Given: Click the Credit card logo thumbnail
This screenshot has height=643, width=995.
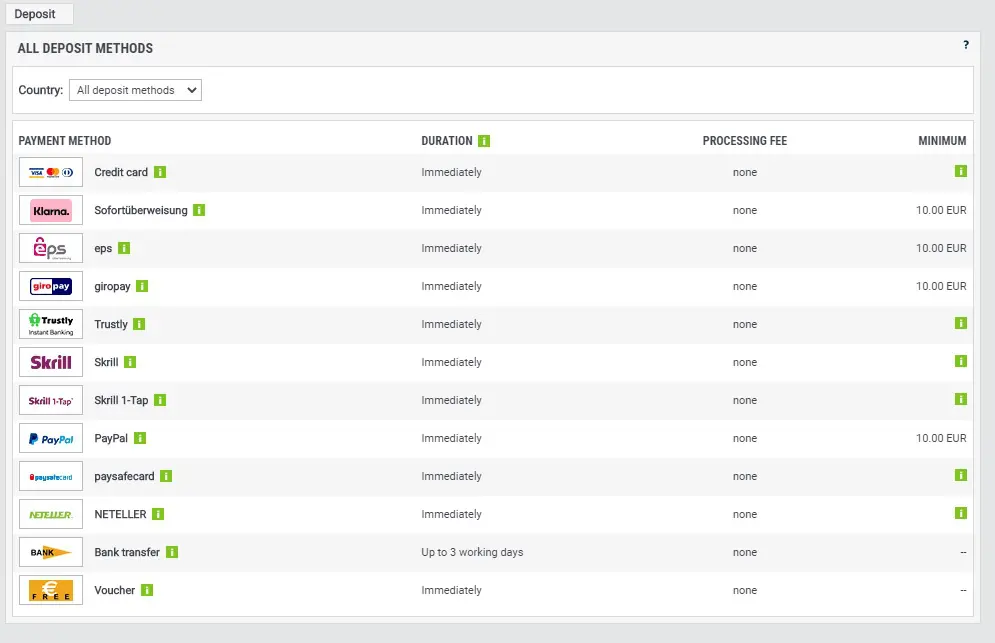Looking at the screenshot, I should (51, 172).
